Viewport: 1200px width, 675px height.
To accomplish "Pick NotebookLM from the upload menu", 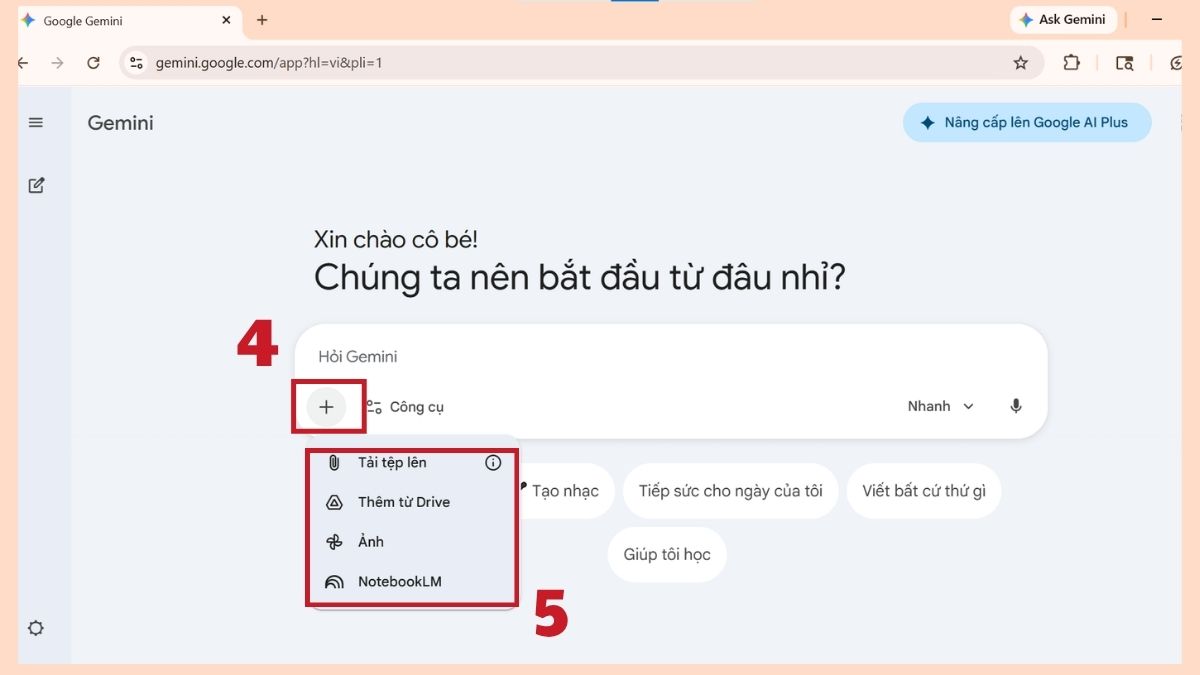I will click(x=412, y=581).
